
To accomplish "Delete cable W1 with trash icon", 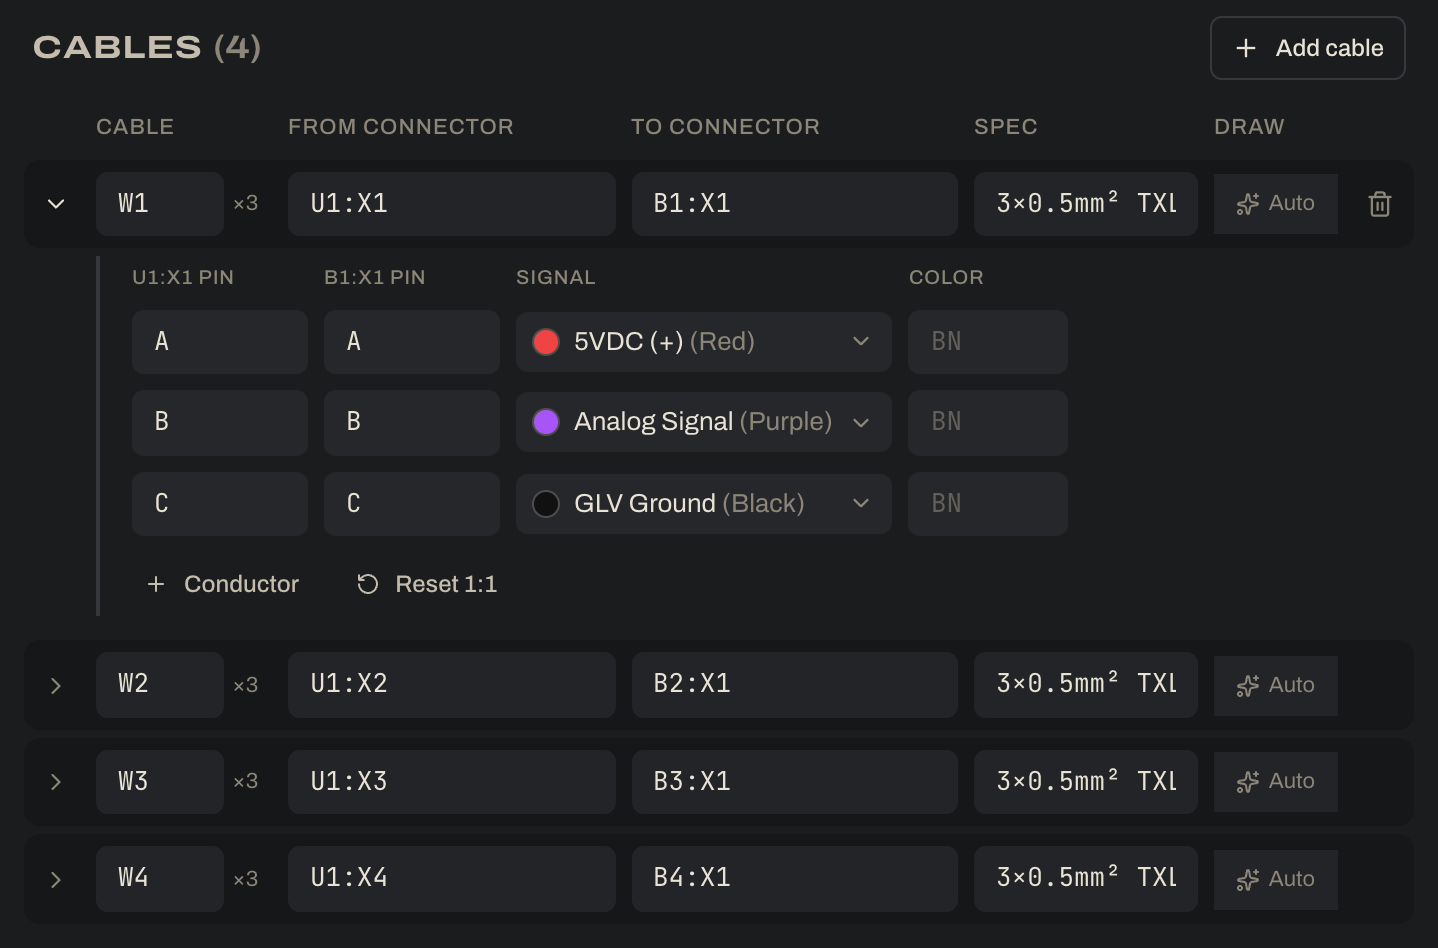I will pos(1379,204).
